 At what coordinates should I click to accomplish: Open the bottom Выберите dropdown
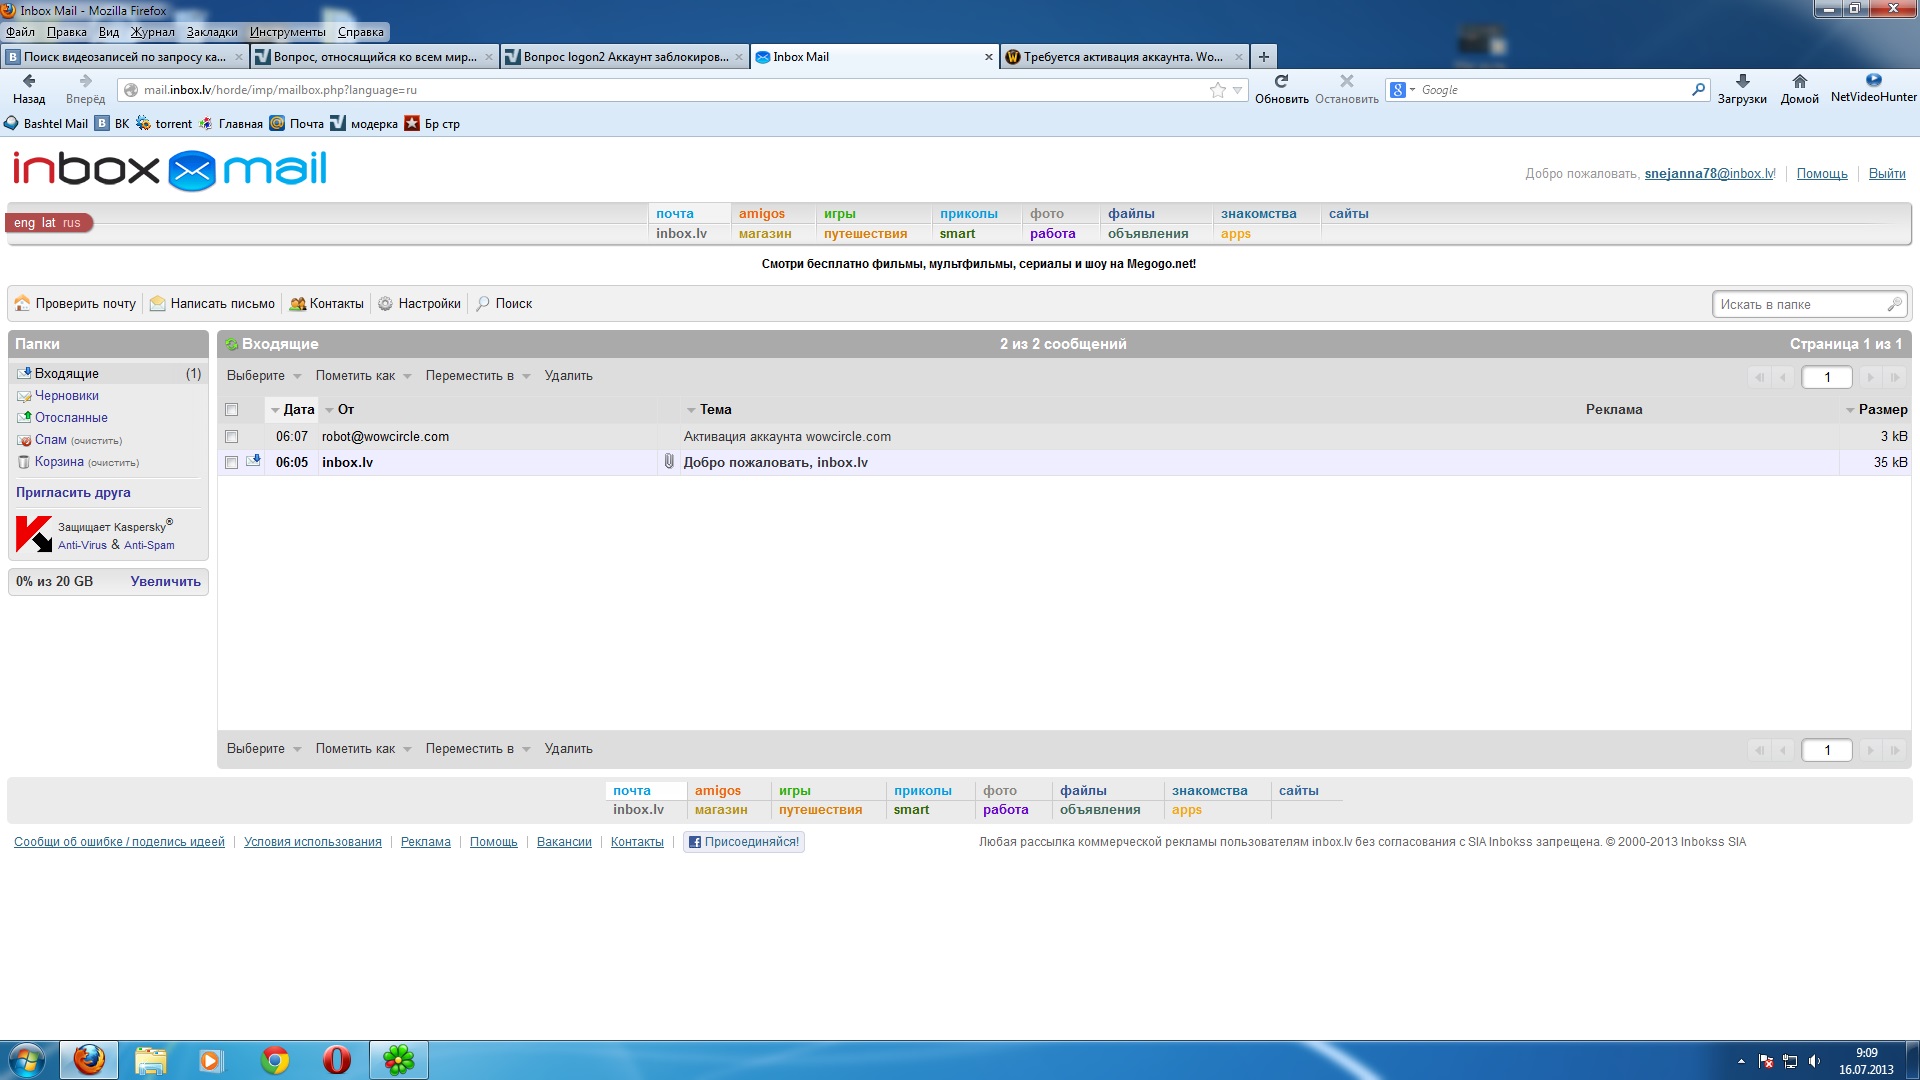click(264, 749)
